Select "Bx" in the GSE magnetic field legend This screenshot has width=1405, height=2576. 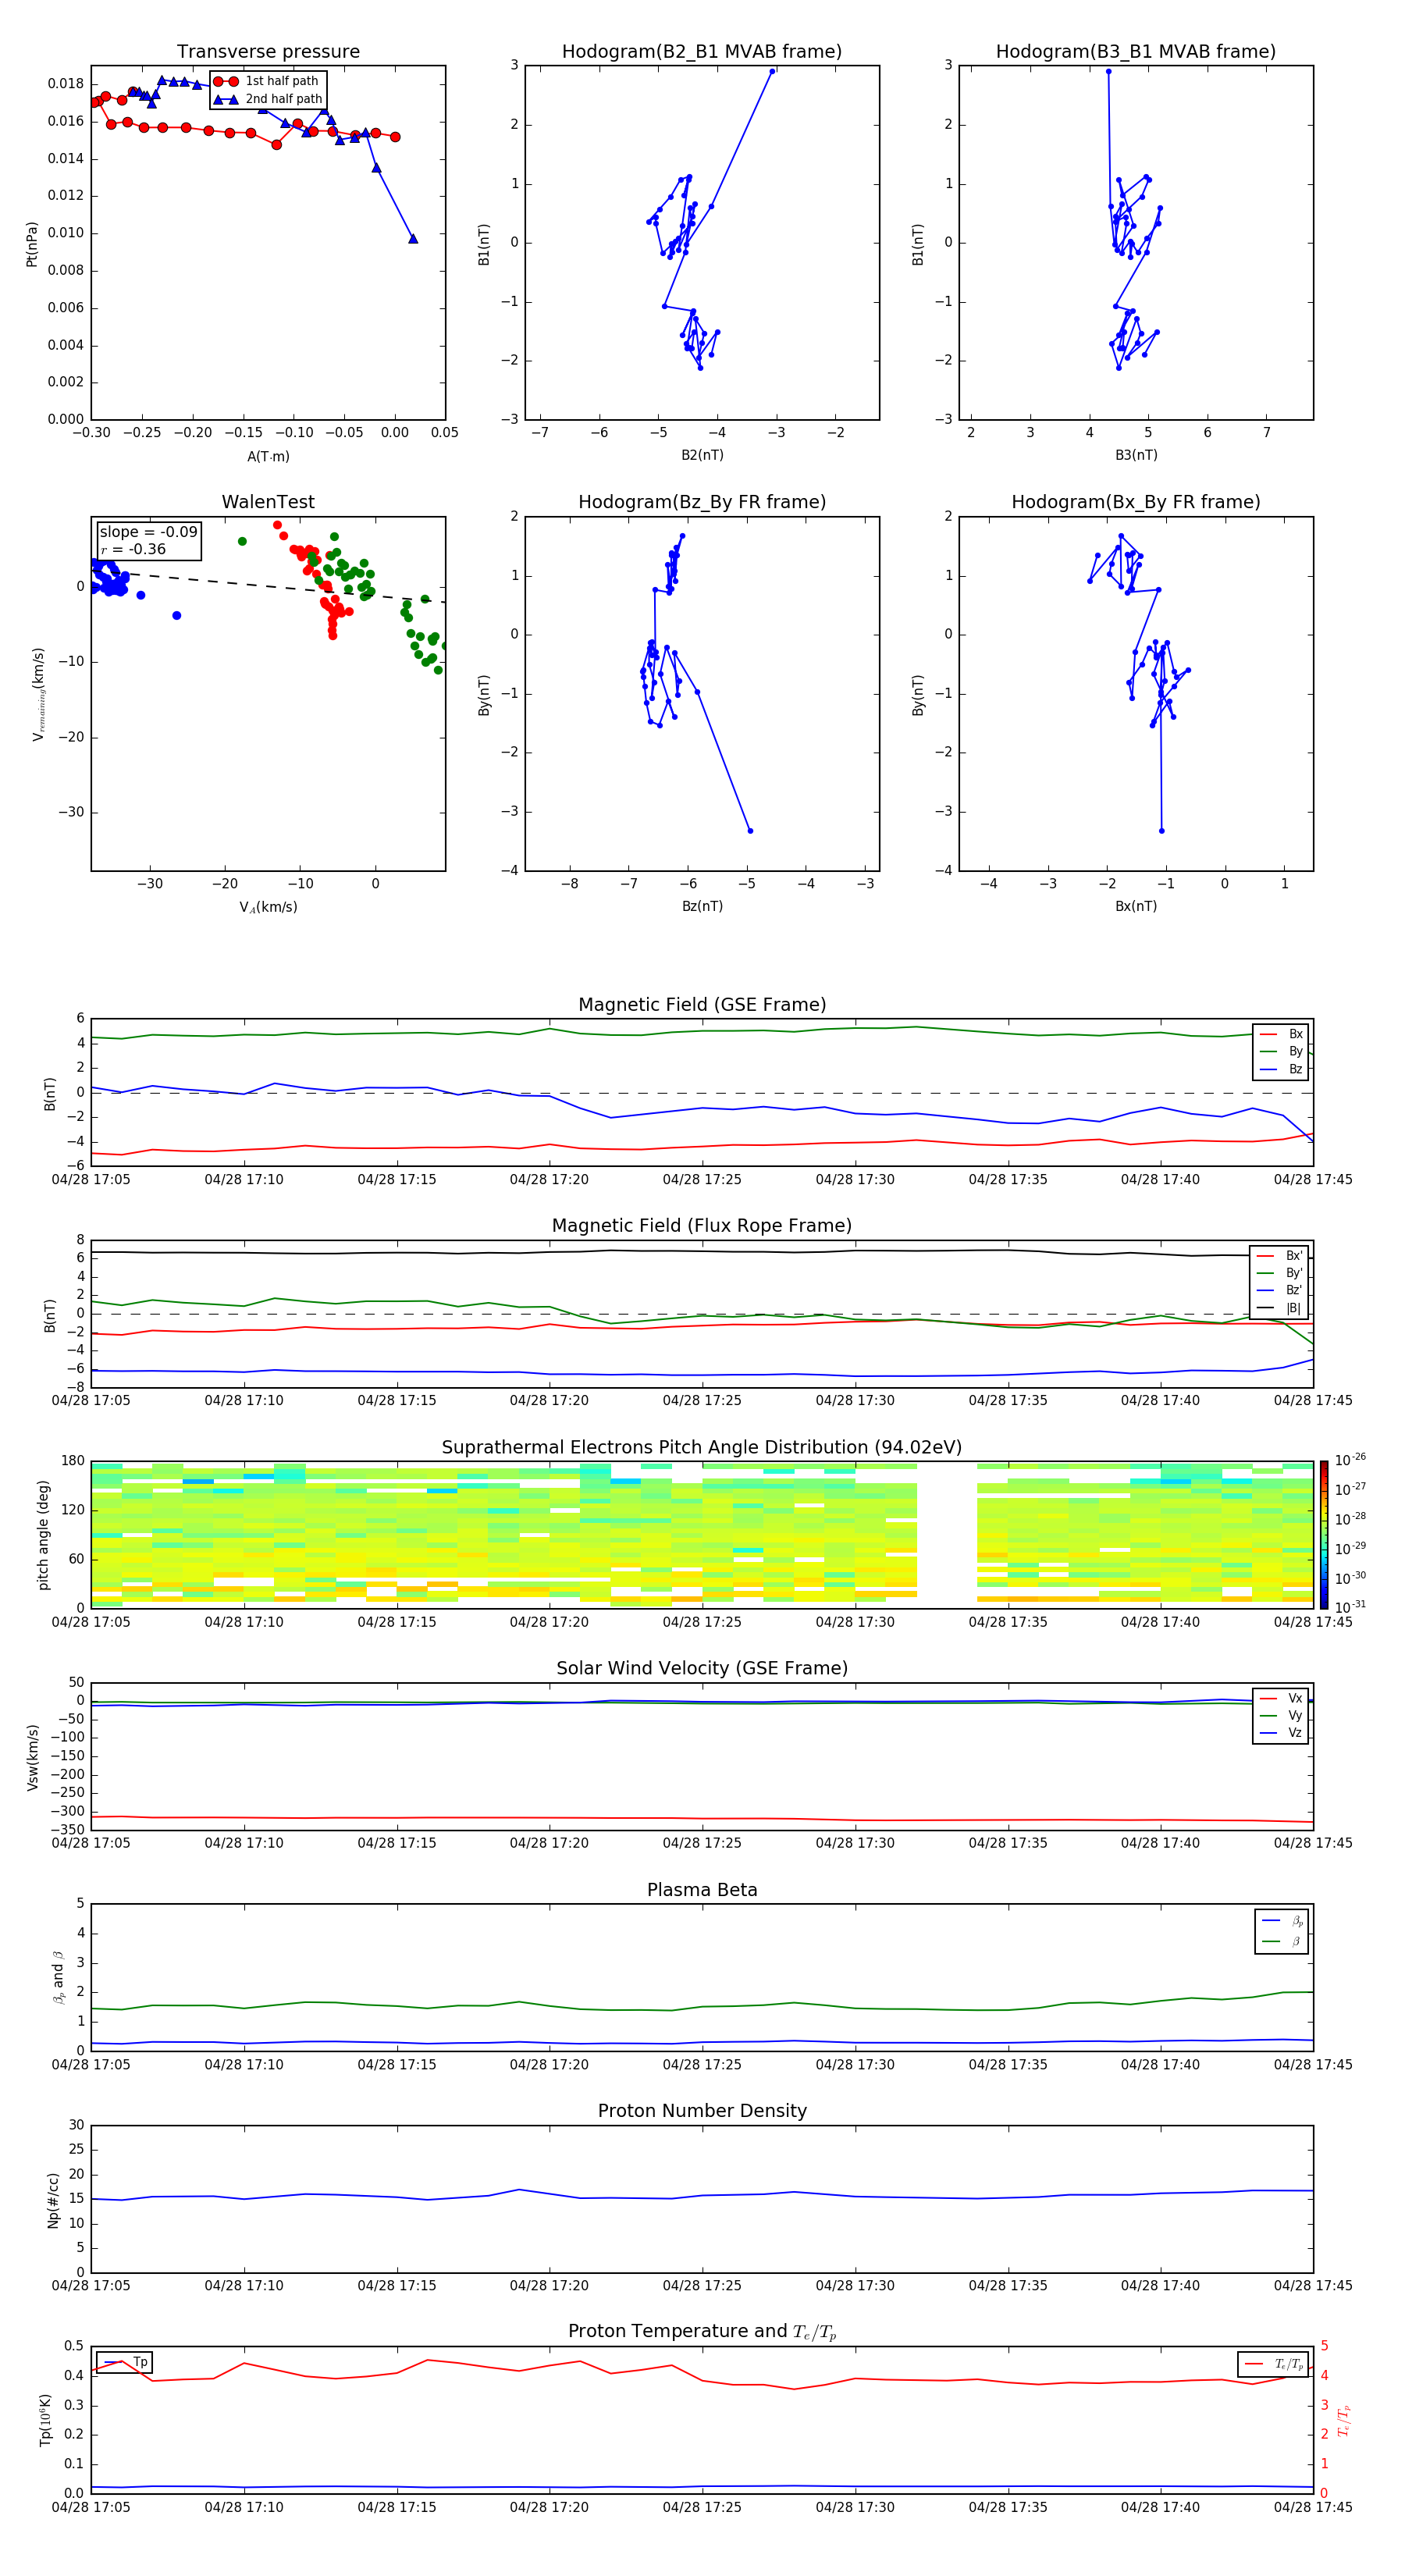(1282, 1034)
